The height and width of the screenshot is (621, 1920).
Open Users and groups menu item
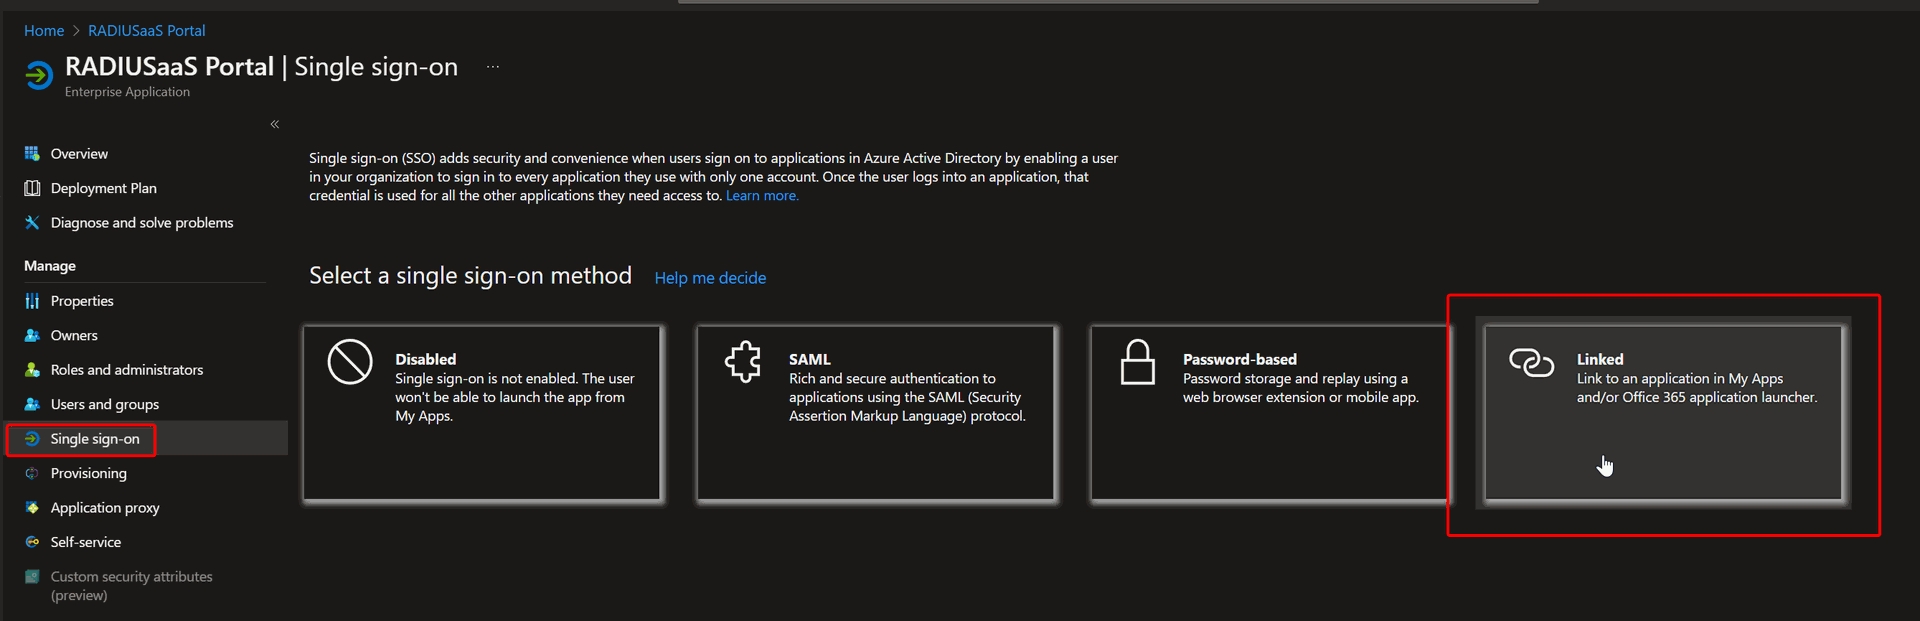(104, 404)
